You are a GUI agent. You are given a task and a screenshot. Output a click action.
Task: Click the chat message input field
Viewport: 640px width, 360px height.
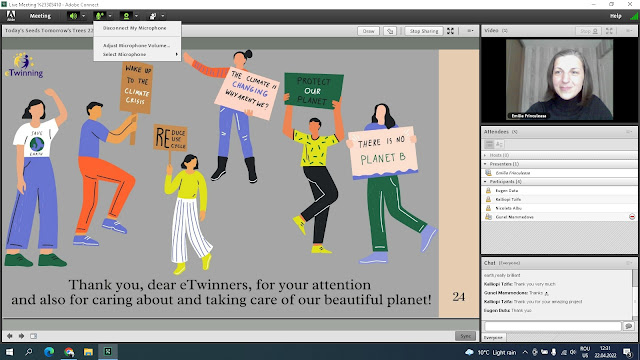tap(553, 326)
